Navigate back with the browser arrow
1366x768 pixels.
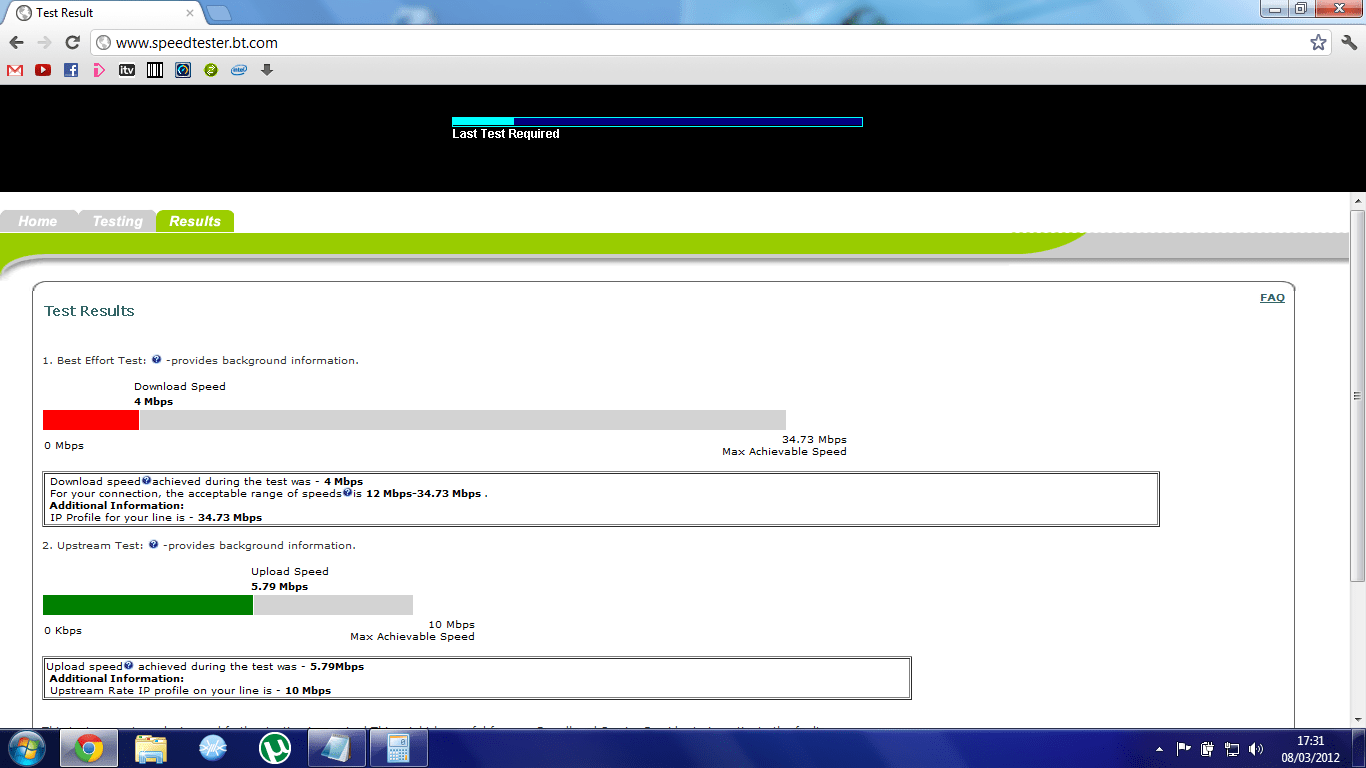pyautogui.click(x=17, y=42)
